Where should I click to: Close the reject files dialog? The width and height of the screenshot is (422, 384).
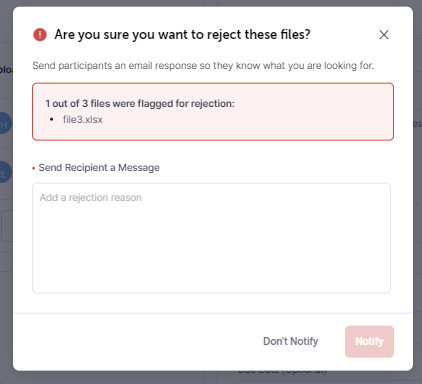(x=384, y=35)
